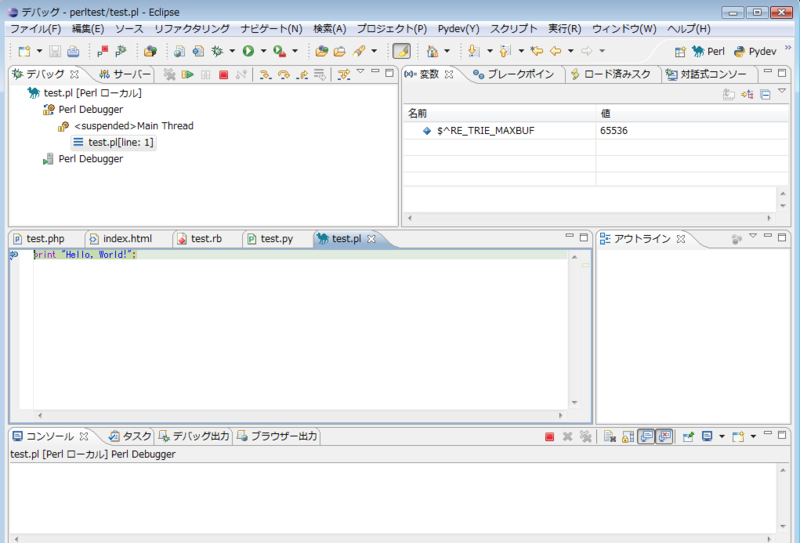Close the test.pl editor tab
This screenshot has width=800, height=543.
371,239
